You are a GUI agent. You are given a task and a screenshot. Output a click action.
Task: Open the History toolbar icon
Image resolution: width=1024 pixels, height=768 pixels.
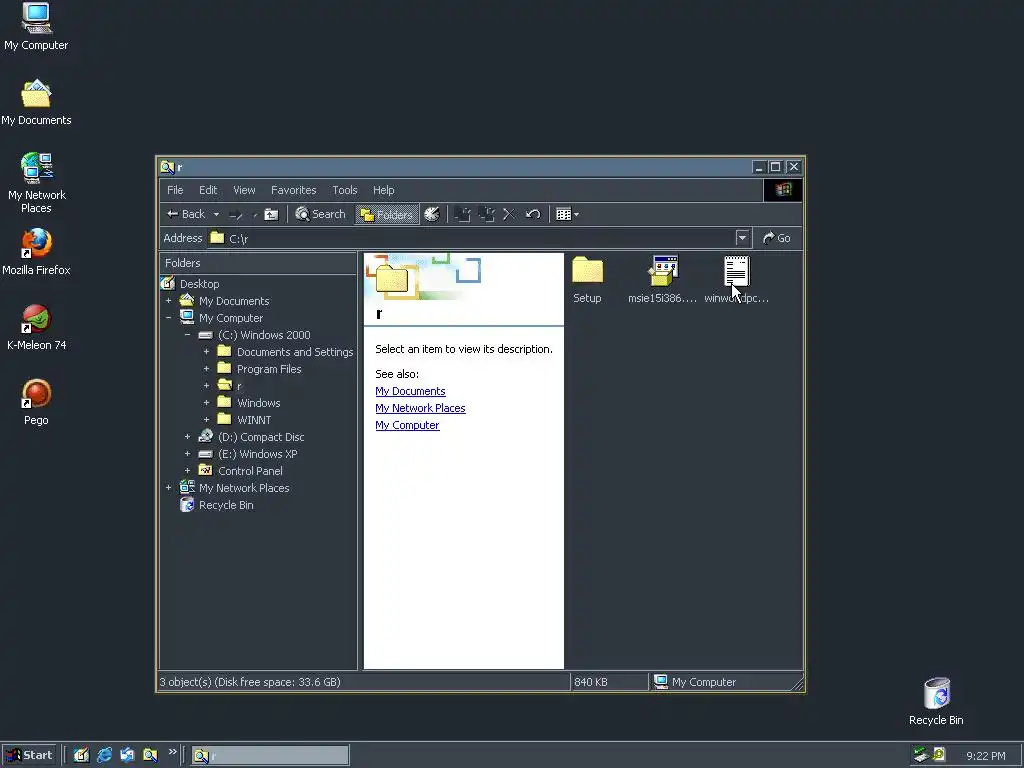(432, 214)
